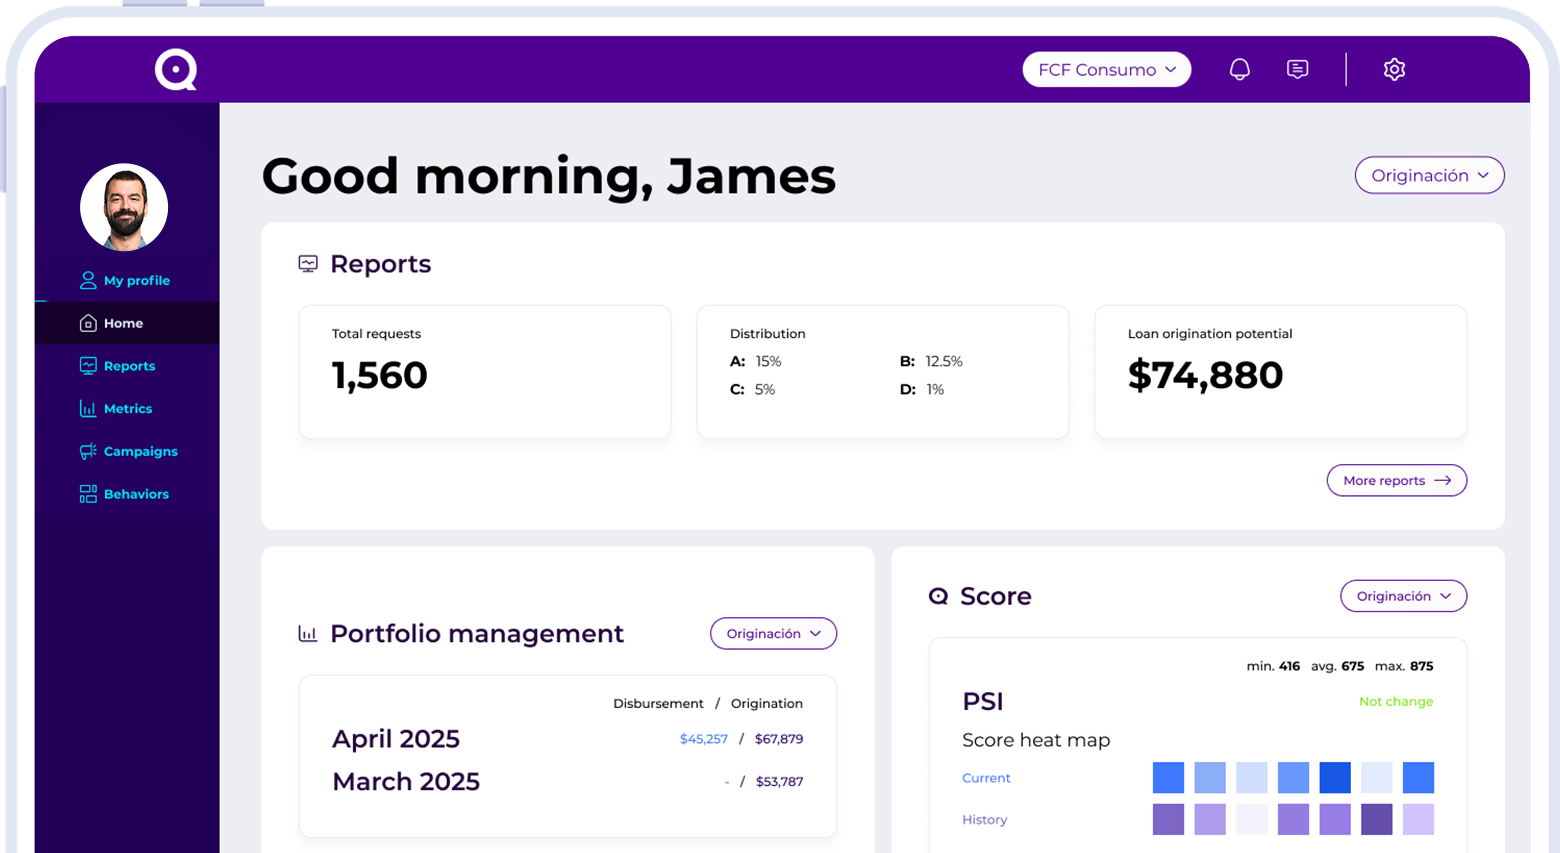1560x853 pixels.
Task: Open settings gear icon
Action: [1394, 69]
